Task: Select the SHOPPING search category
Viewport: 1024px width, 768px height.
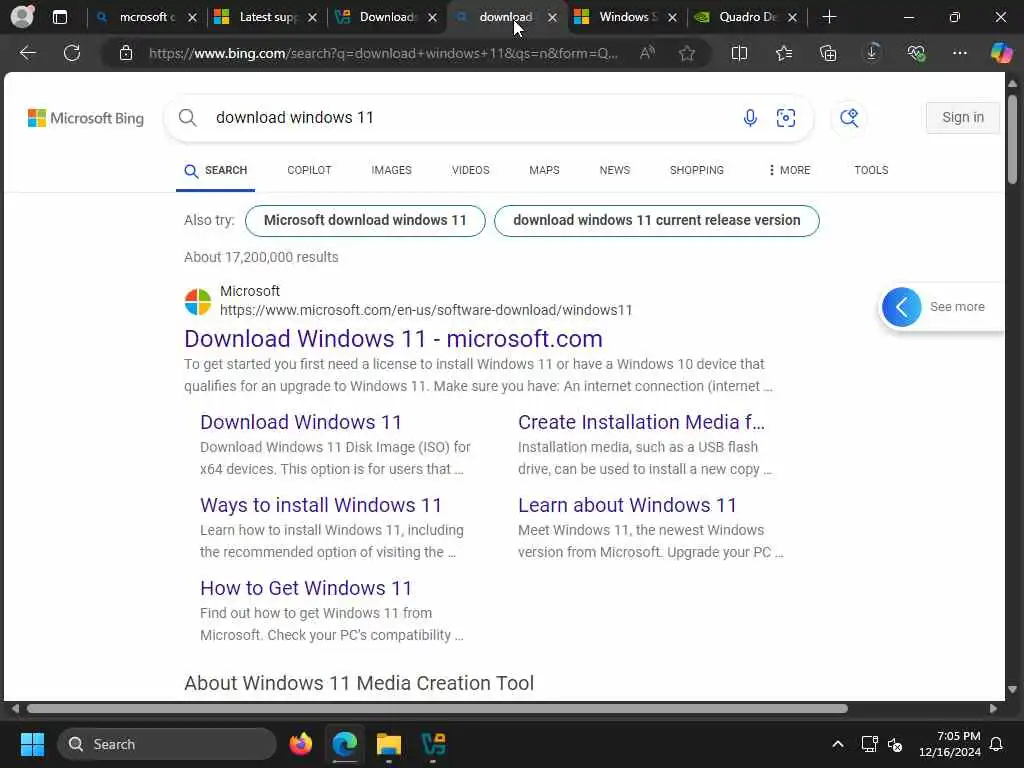Action: 696,170
